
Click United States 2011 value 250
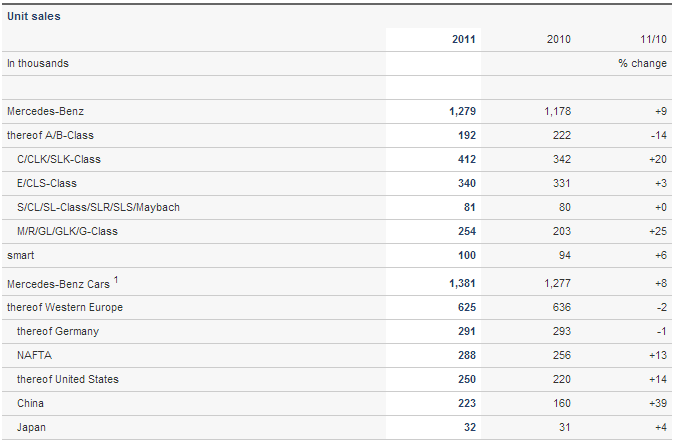[x=467, y=379]
